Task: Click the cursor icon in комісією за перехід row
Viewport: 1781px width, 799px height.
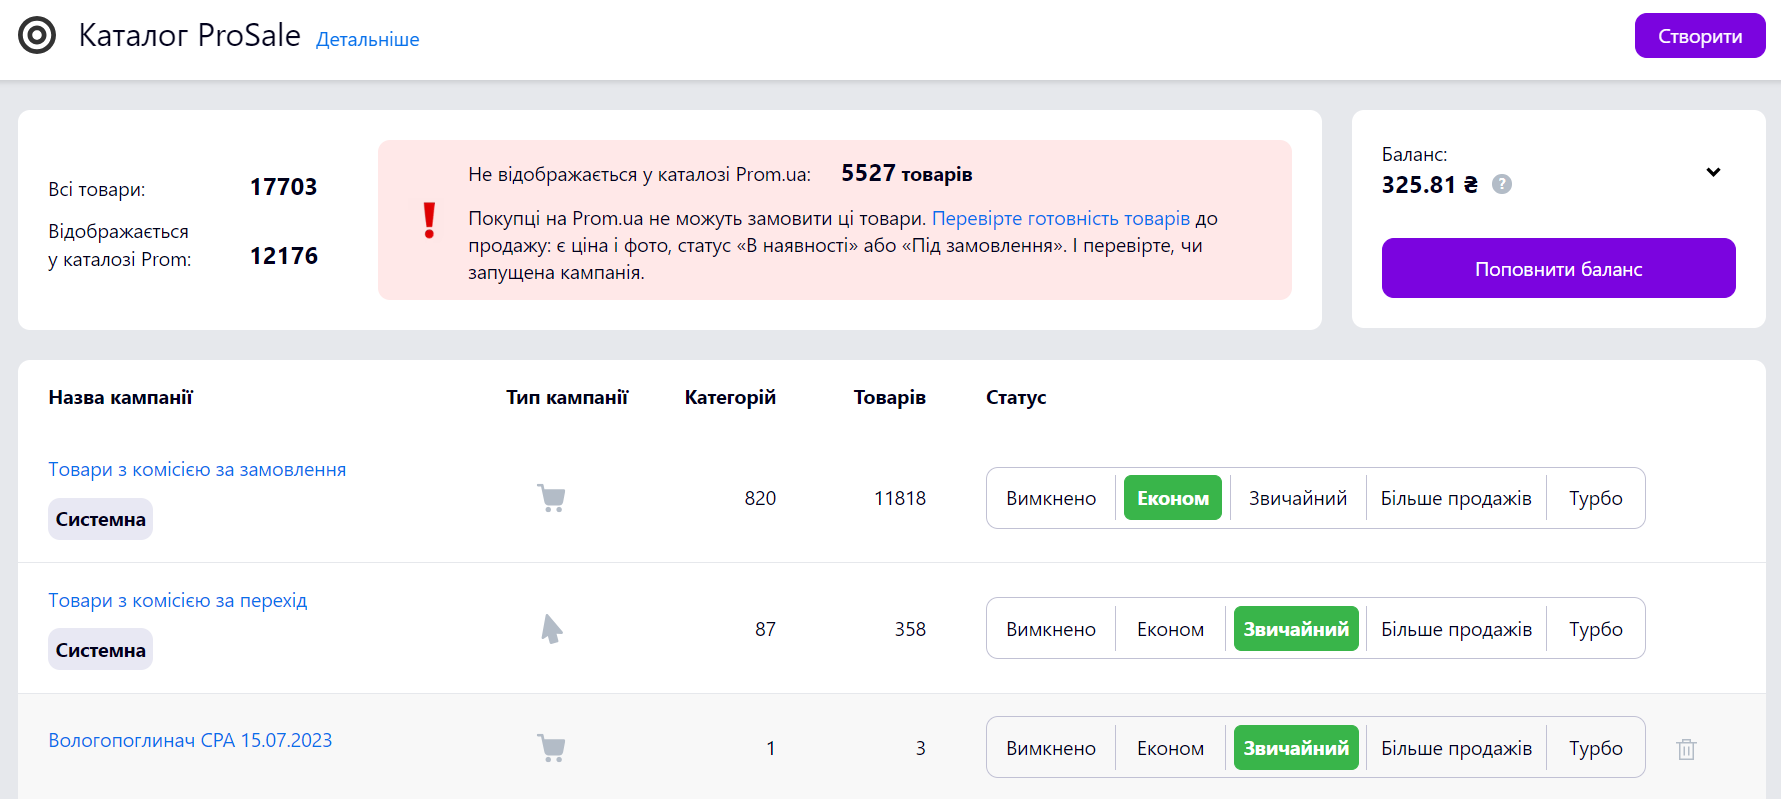Action: 551,629
